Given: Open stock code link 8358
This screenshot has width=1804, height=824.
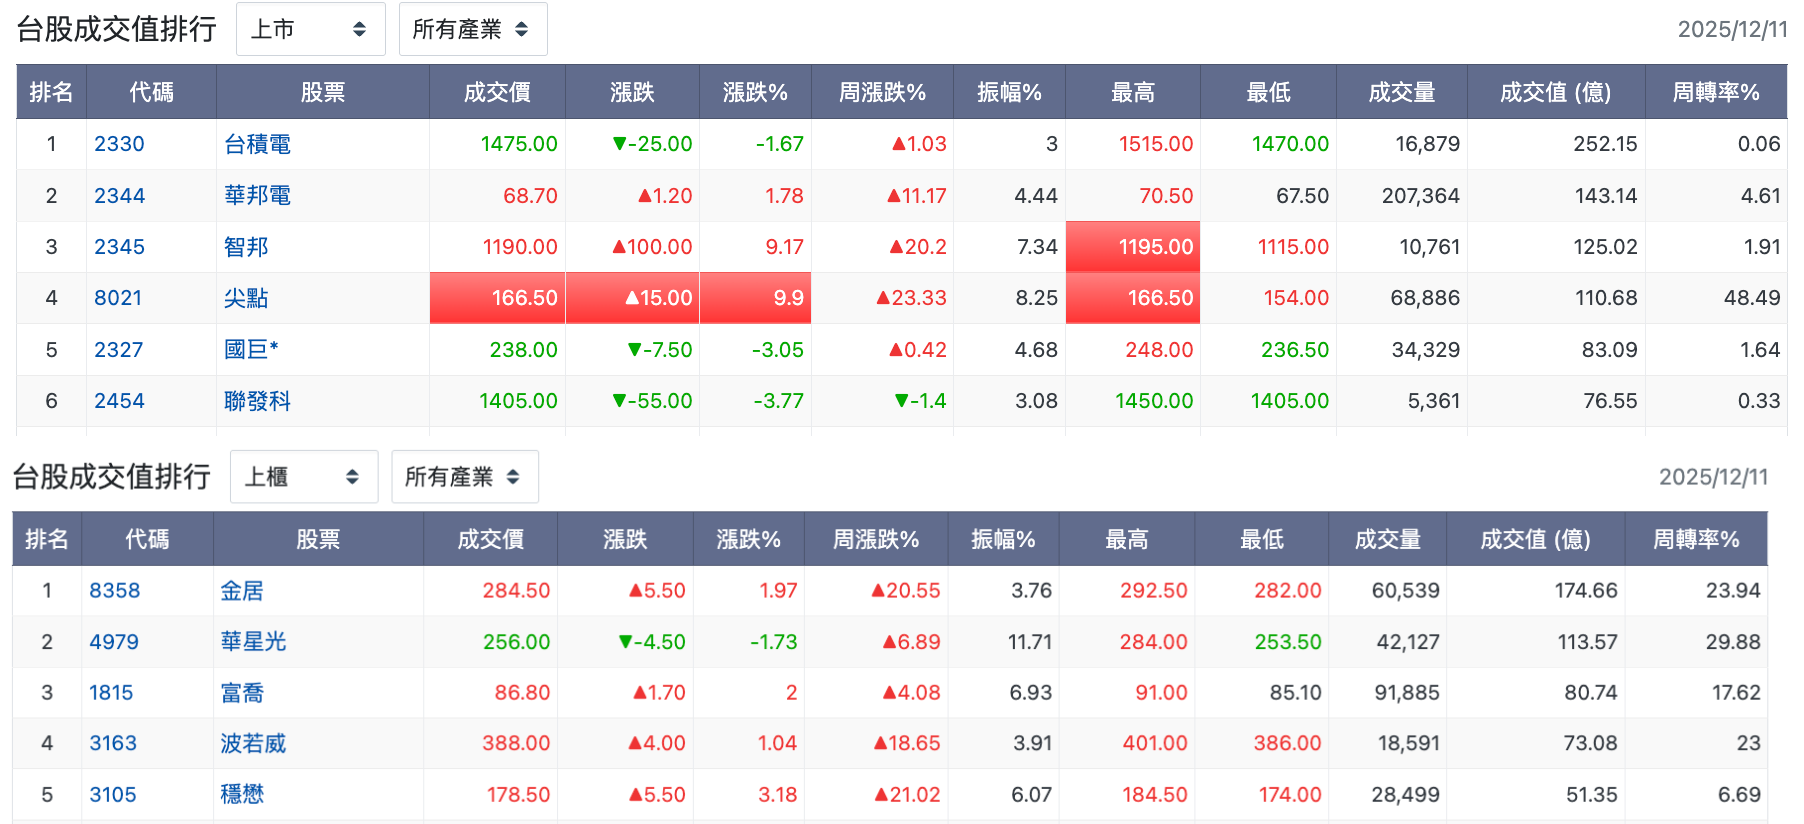Looking at the screenshot, I should [114, 591].
